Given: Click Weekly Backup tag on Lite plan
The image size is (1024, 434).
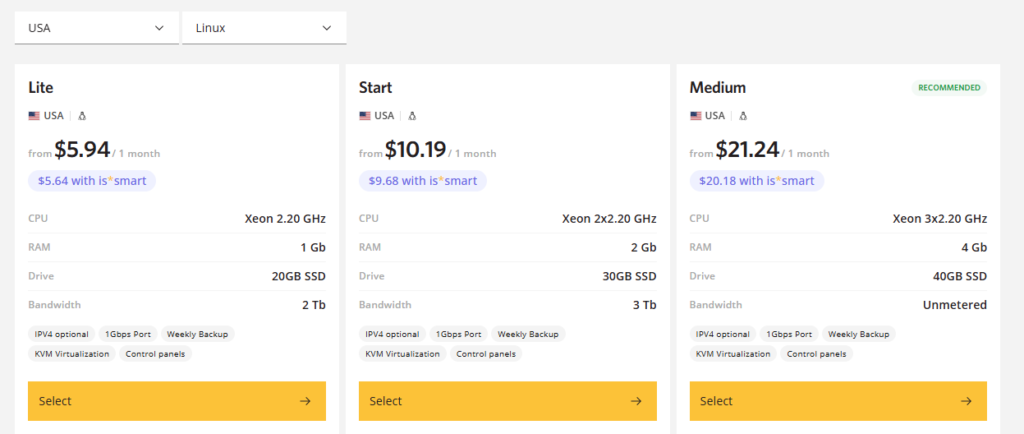Looking at the screenshot, I should click(197, 334).
